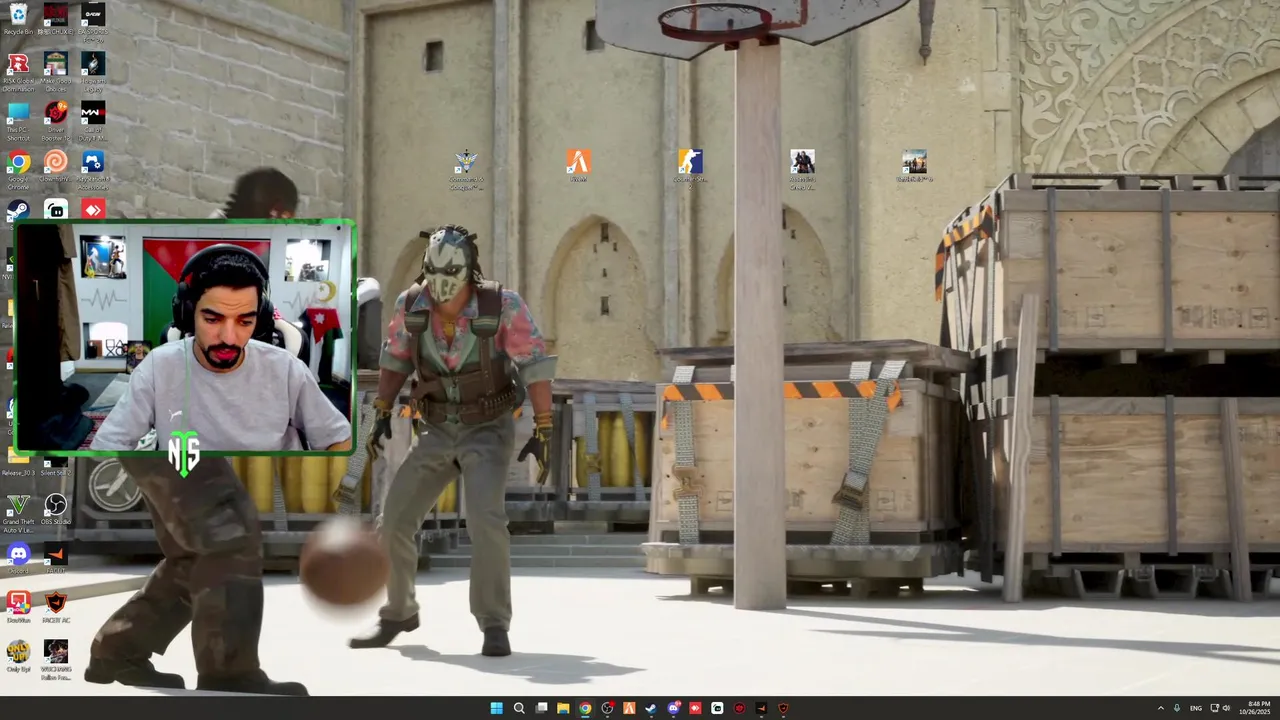Launch Only Up! desktop shortcut
Screen dimensions: 1280x720
18,655
